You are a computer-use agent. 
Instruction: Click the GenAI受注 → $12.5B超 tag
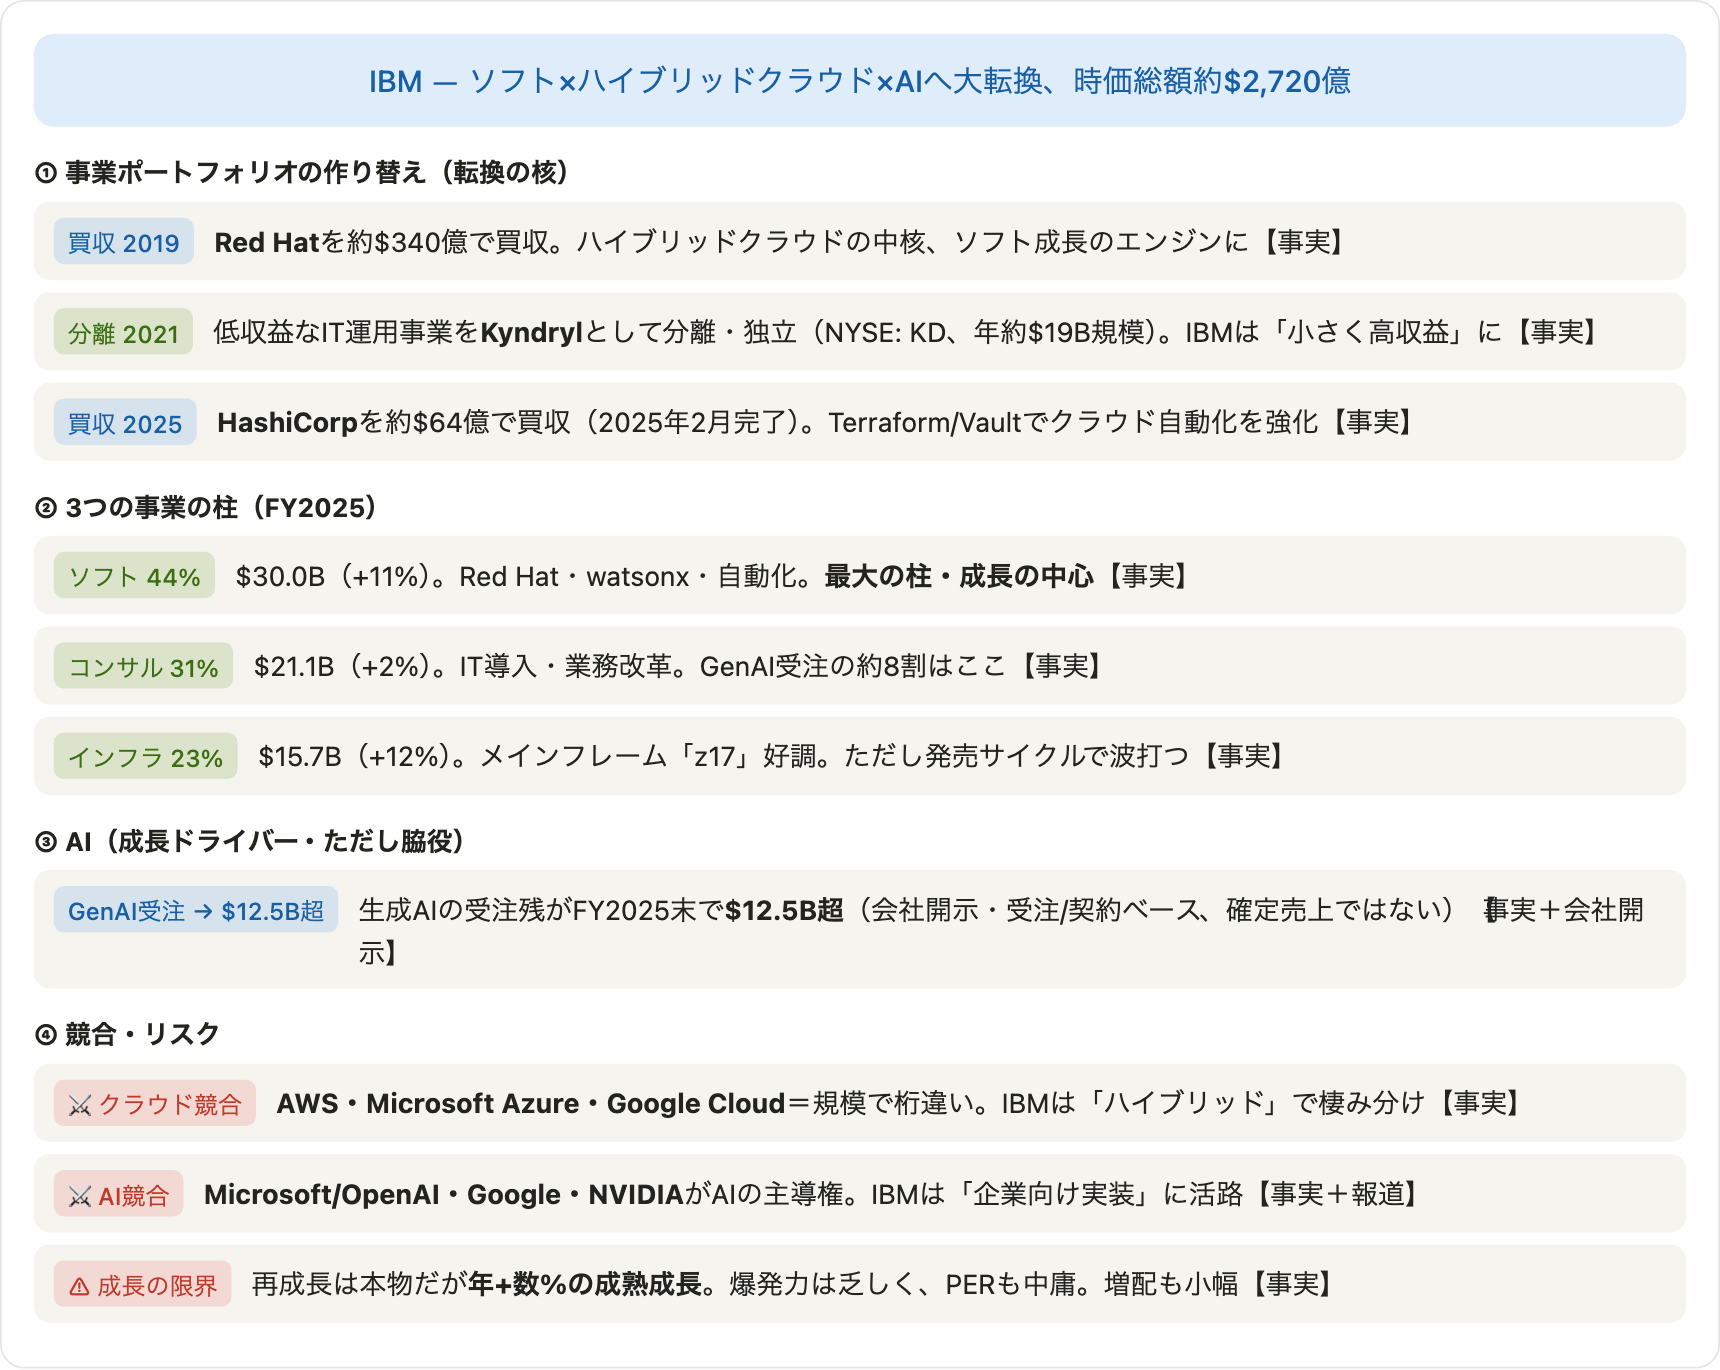[196, 911]
